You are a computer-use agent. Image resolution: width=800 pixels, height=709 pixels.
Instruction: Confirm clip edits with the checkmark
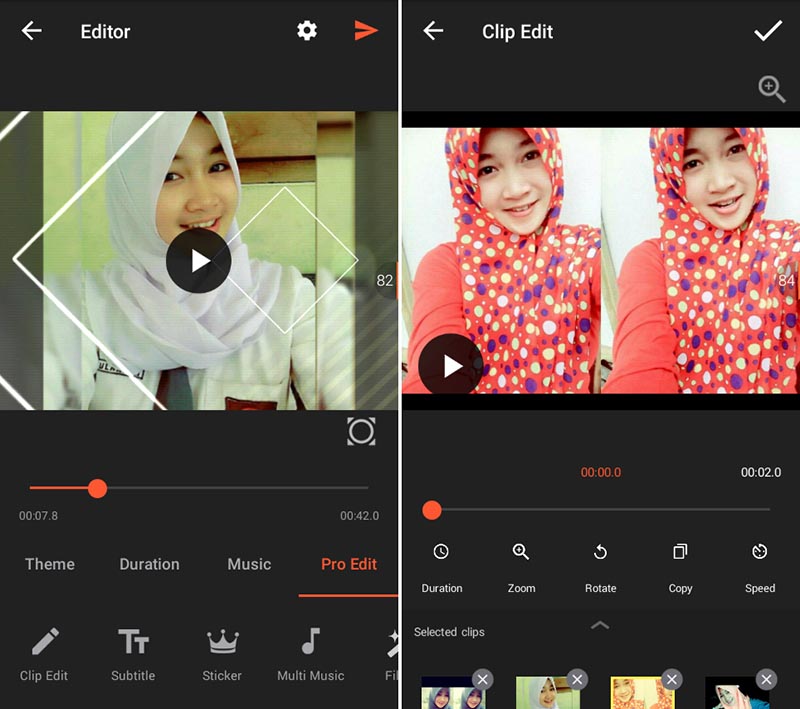click(767, 31)
